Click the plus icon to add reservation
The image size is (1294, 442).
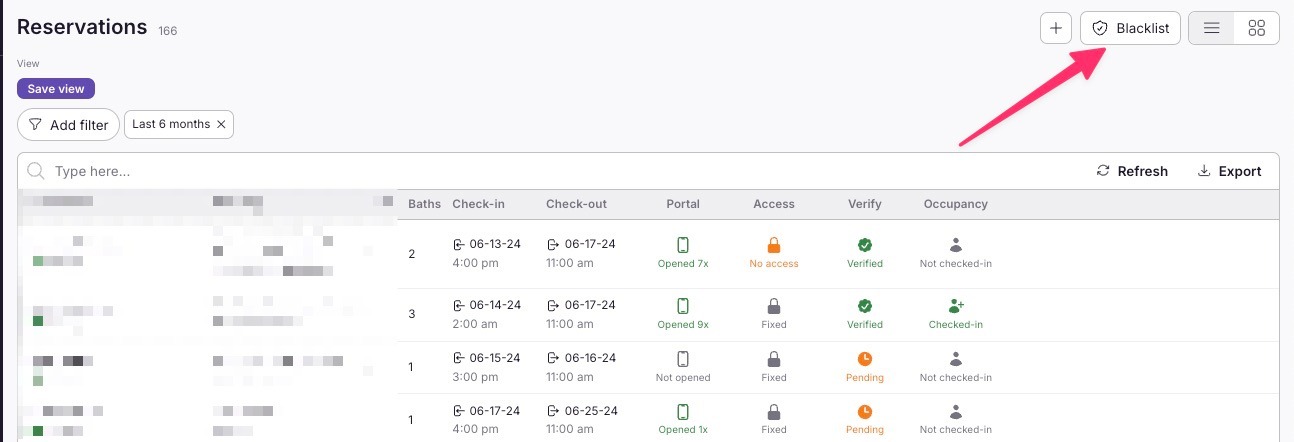point(1056,28)
